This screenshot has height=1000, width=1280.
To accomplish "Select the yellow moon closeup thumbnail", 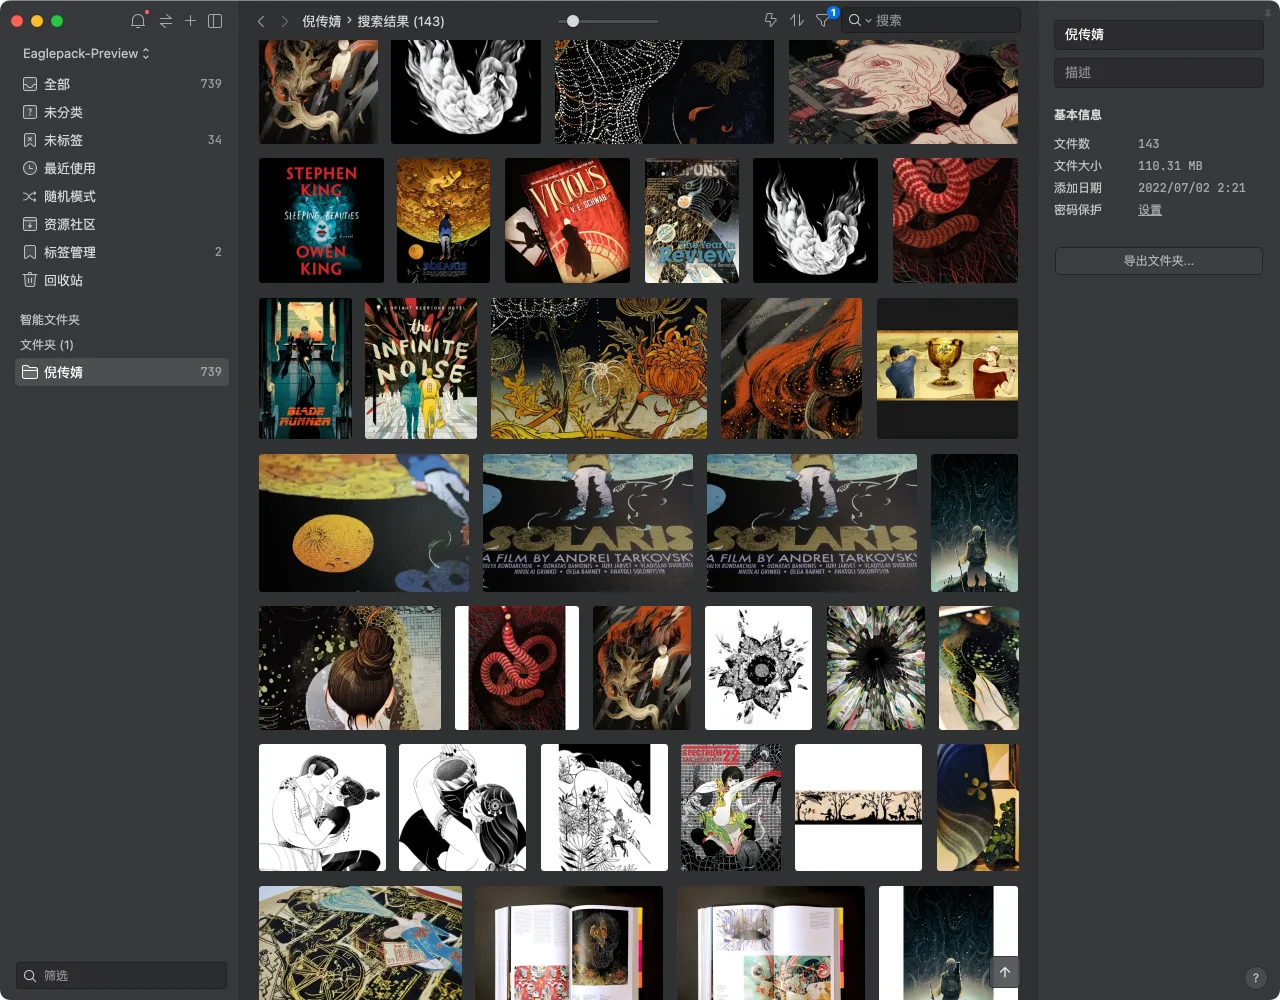I will (364, 523).
